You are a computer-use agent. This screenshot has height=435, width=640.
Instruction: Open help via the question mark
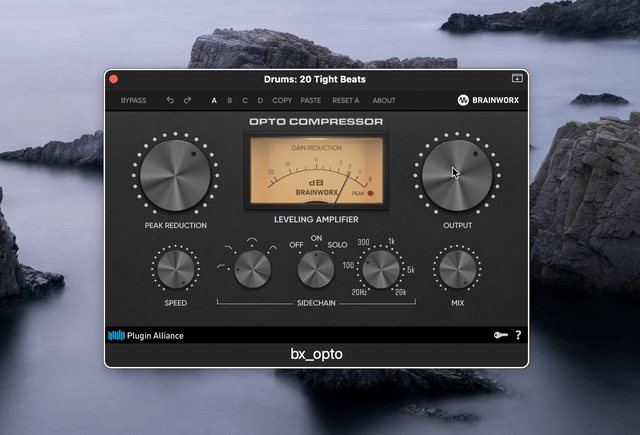[518, 335]
